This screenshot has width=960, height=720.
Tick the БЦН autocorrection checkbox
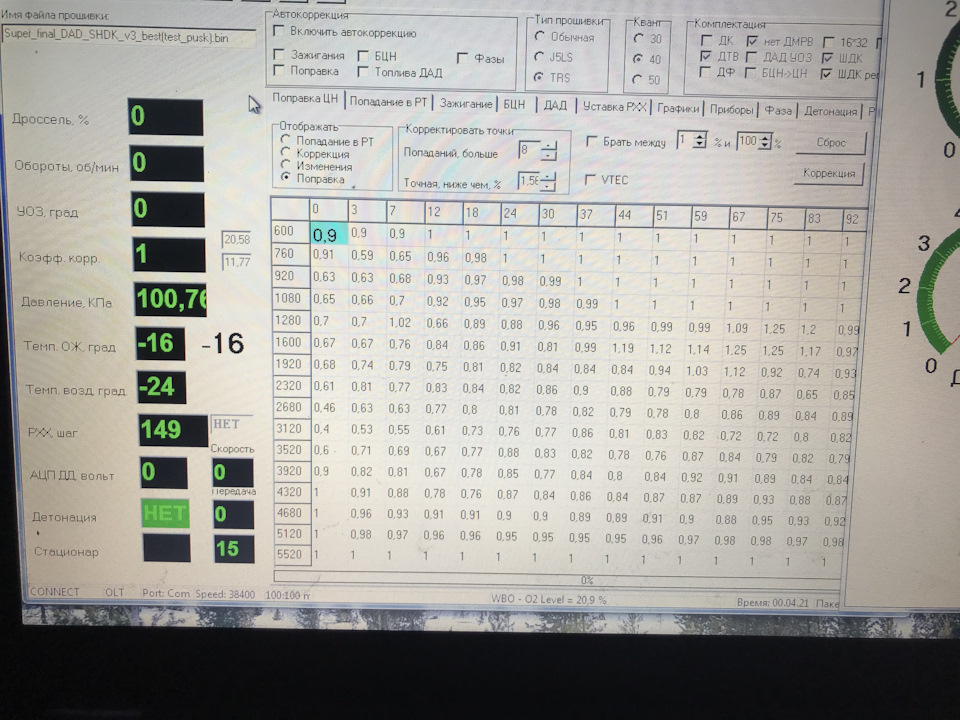click(363, 56)
